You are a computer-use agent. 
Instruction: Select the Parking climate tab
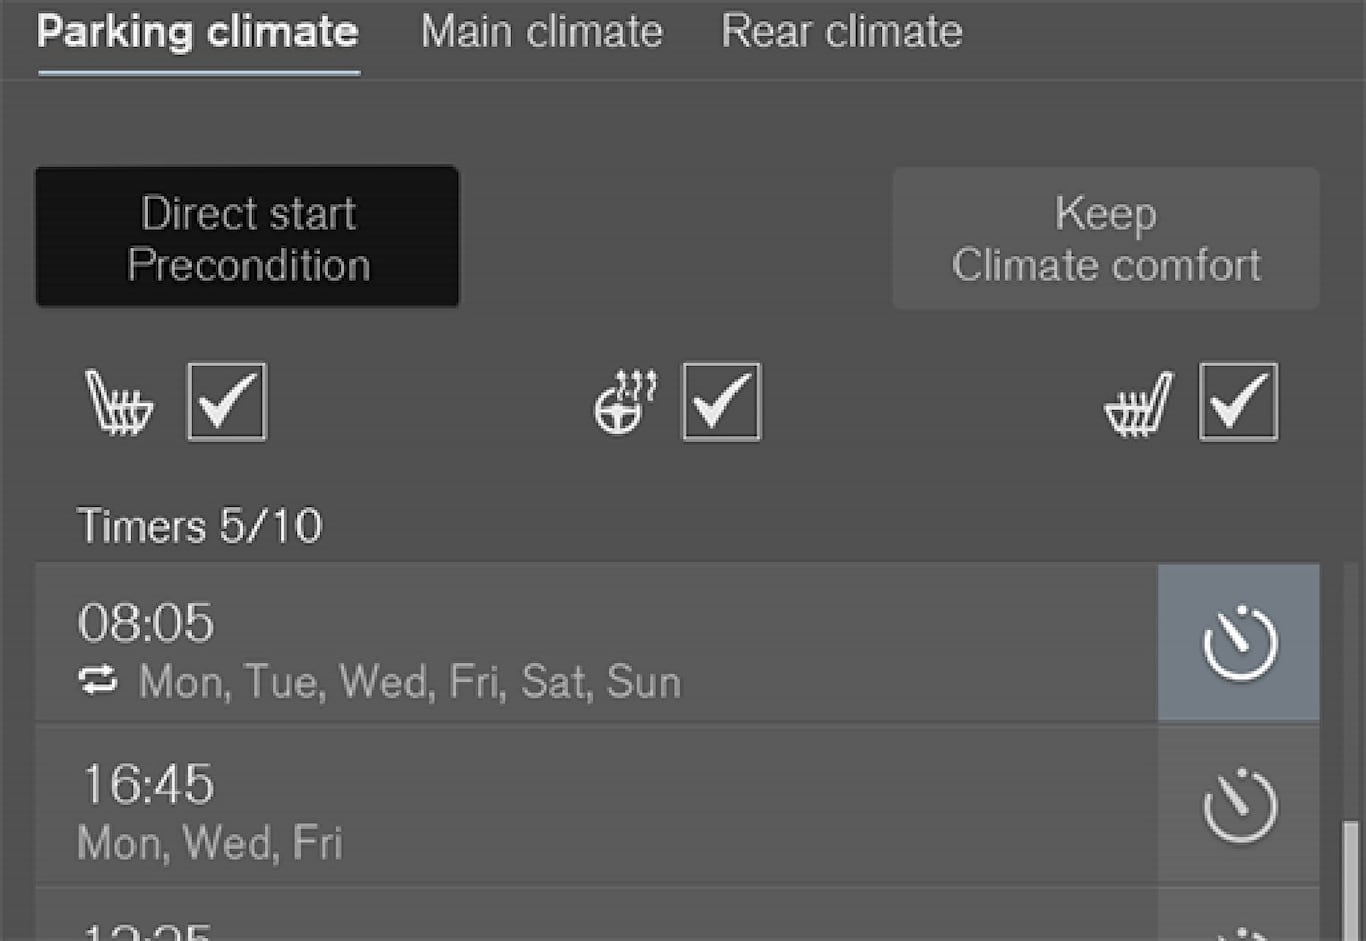coord(197,32)
